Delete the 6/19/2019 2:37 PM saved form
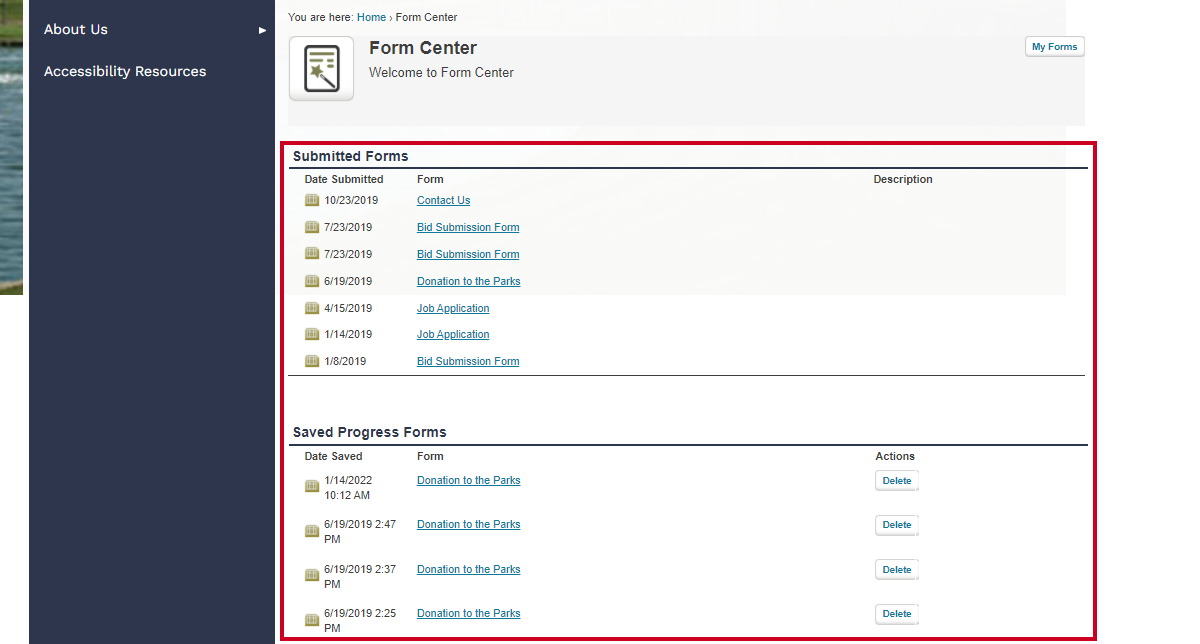This screenshot has height=644, width=1200. pyautogui.click(x=897, y=570)
